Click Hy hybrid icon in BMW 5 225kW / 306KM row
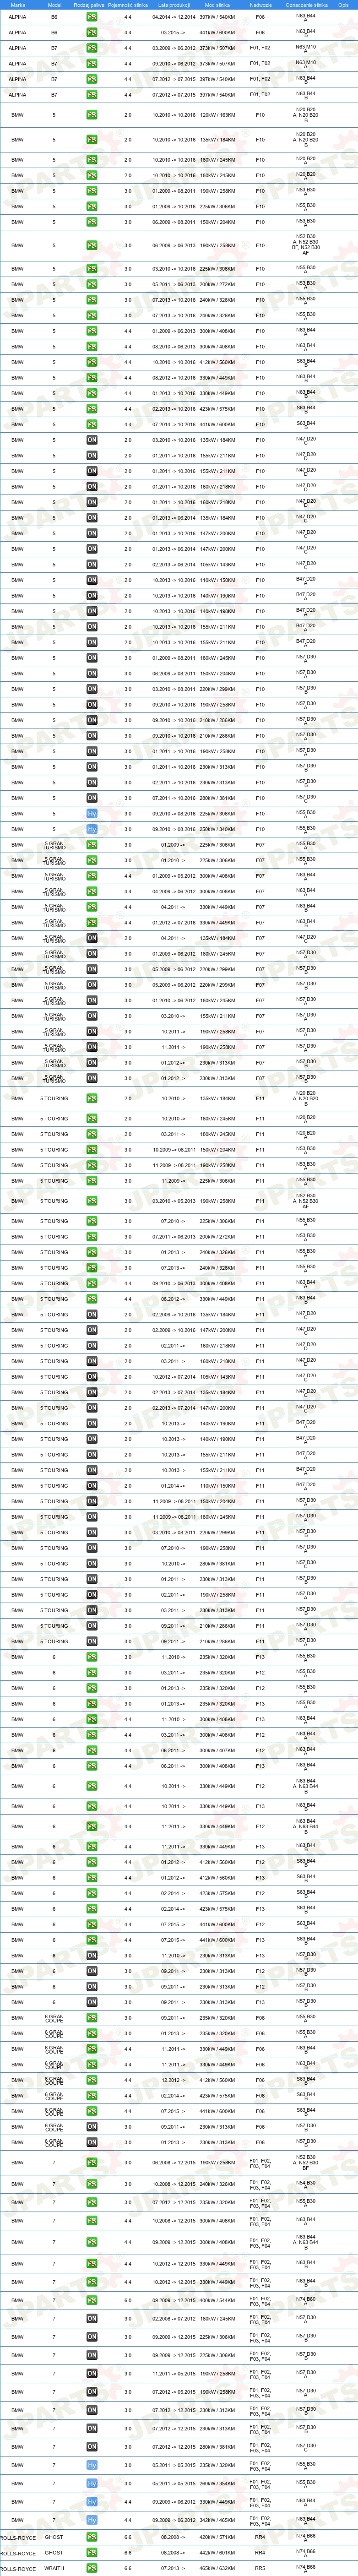This screenshot has width=358, height=2576. coord(92,814)
